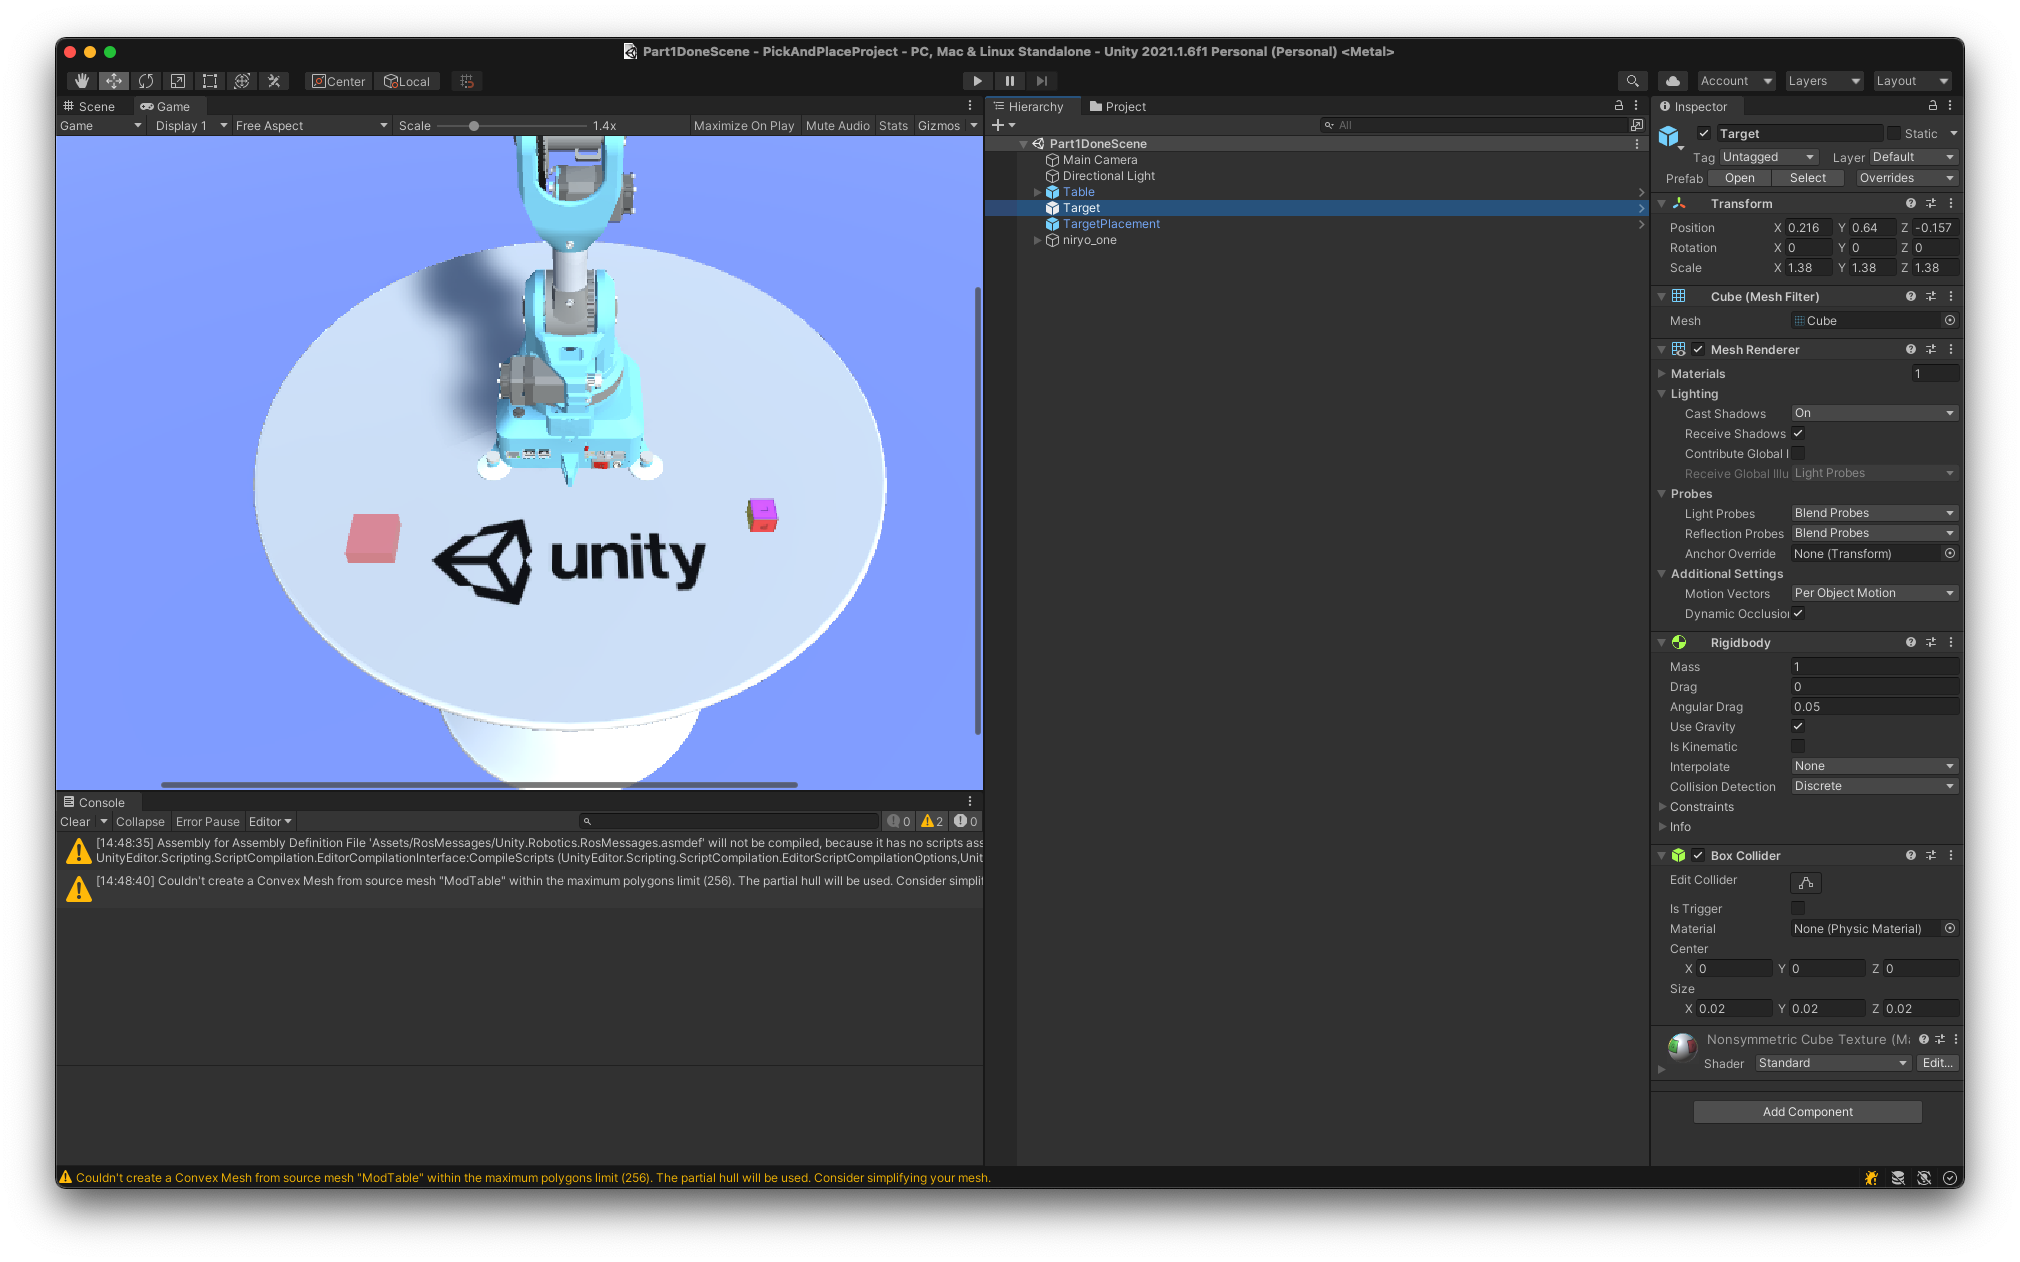Open the Cast Shadows dropdown
This screenshot has height=1262, width=2020.
[1872, 412]
